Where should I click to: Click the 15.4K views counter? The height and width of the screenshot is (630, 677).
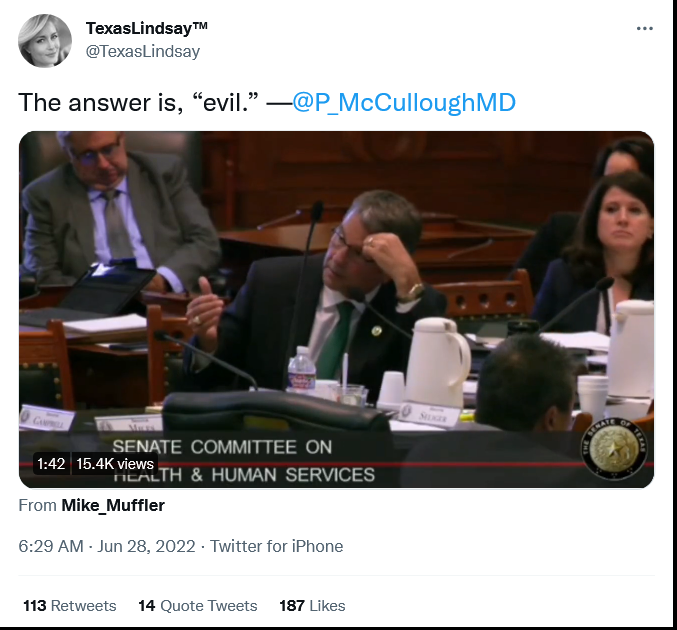pyautogui.click(x=115, y=463)
